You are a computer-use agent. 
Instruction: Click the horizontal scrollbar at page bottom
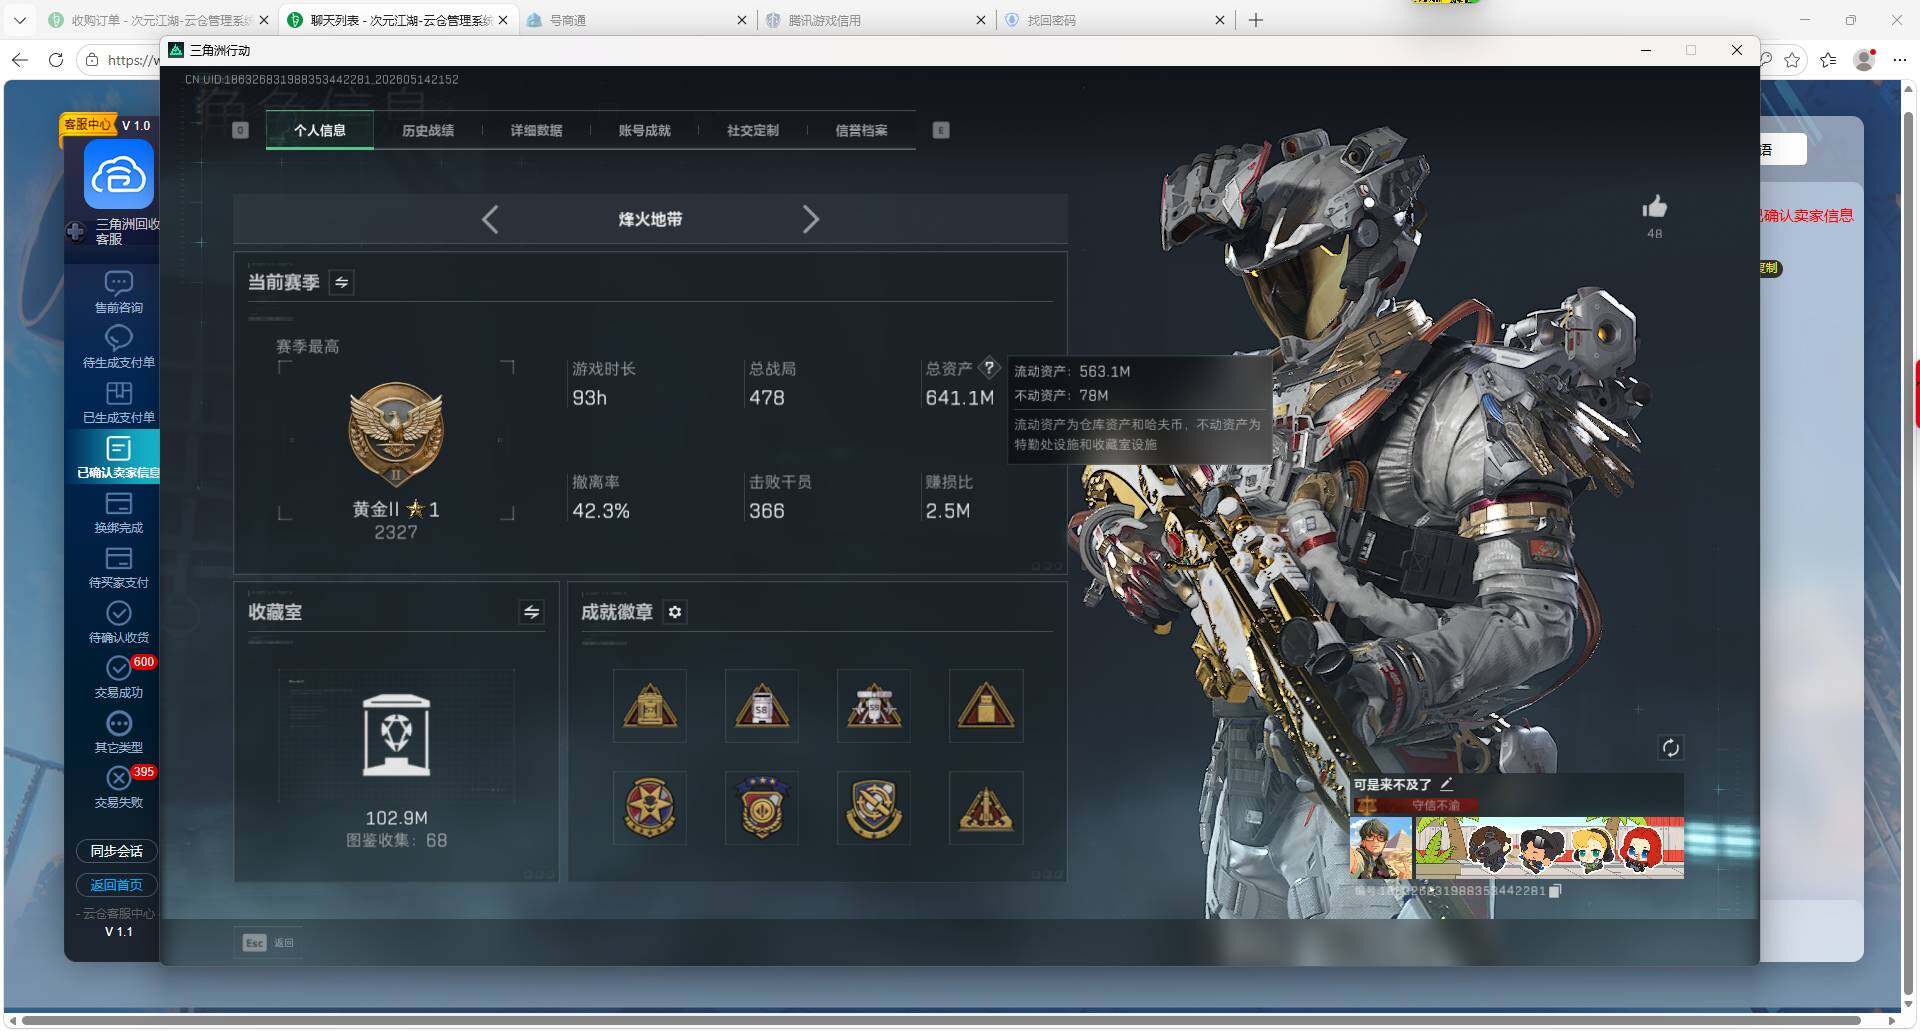[941, 1021]
